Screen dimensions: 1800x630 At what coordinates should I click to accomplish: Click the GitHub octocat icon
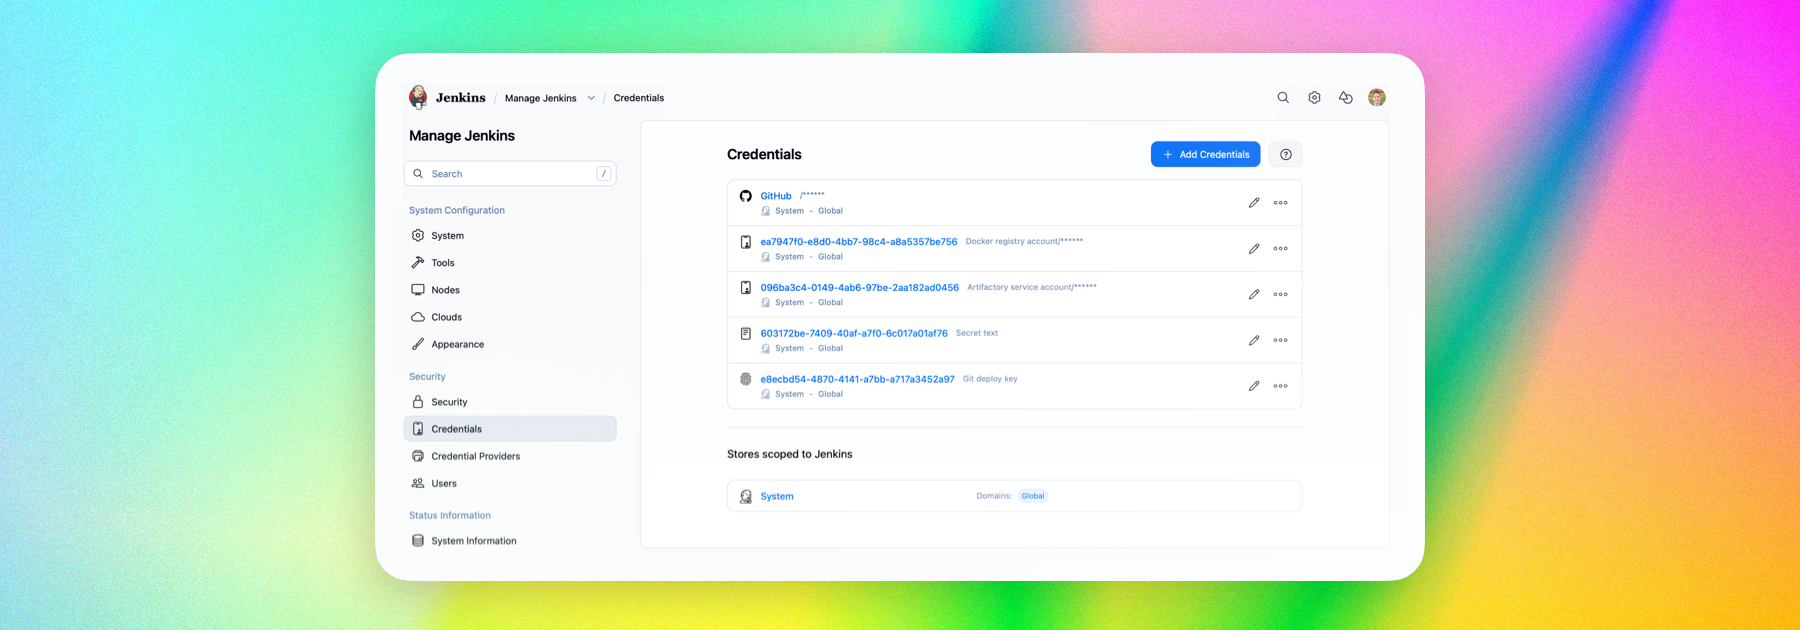pyautogui.click(x=746, y=196)
